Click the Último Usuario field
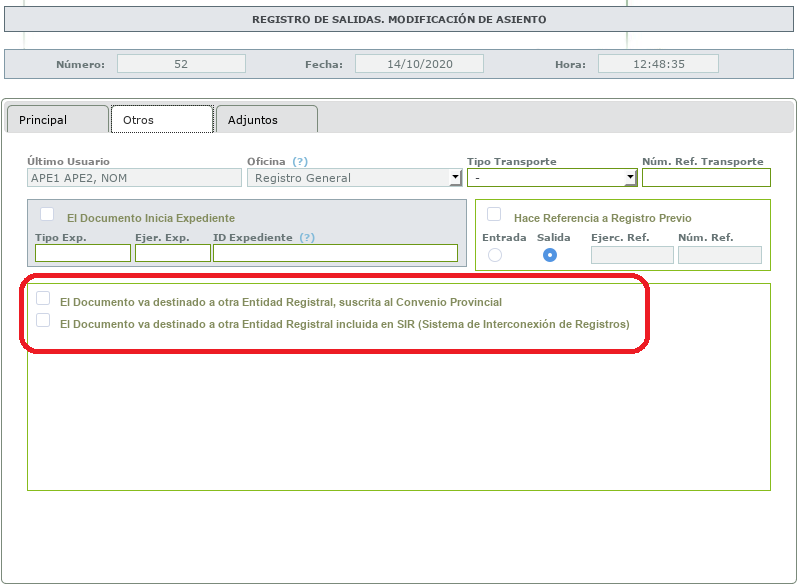 pyautogui.click(x=134, y=178)
